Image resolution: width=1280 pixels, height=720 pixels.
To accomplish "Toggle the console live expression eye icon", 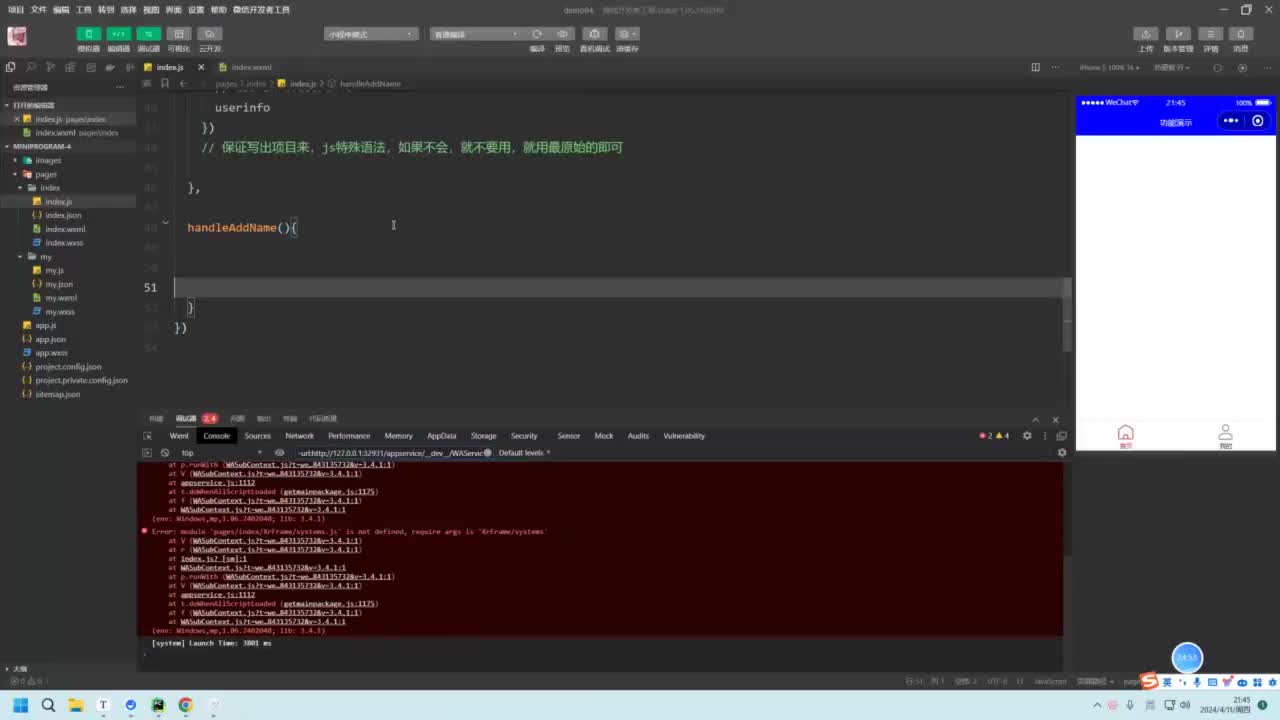I will (279, 453).
